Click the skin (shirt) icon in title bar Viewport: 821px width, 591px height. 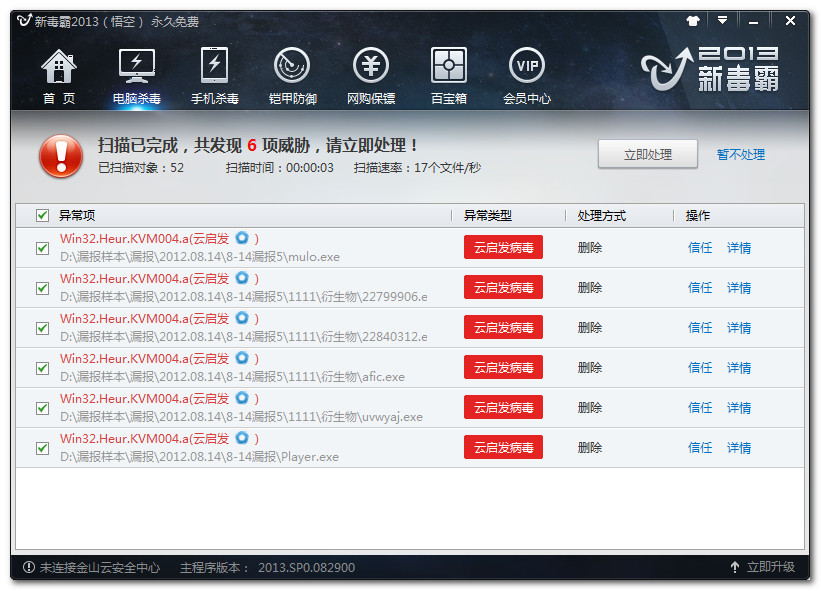click(693, 21)
